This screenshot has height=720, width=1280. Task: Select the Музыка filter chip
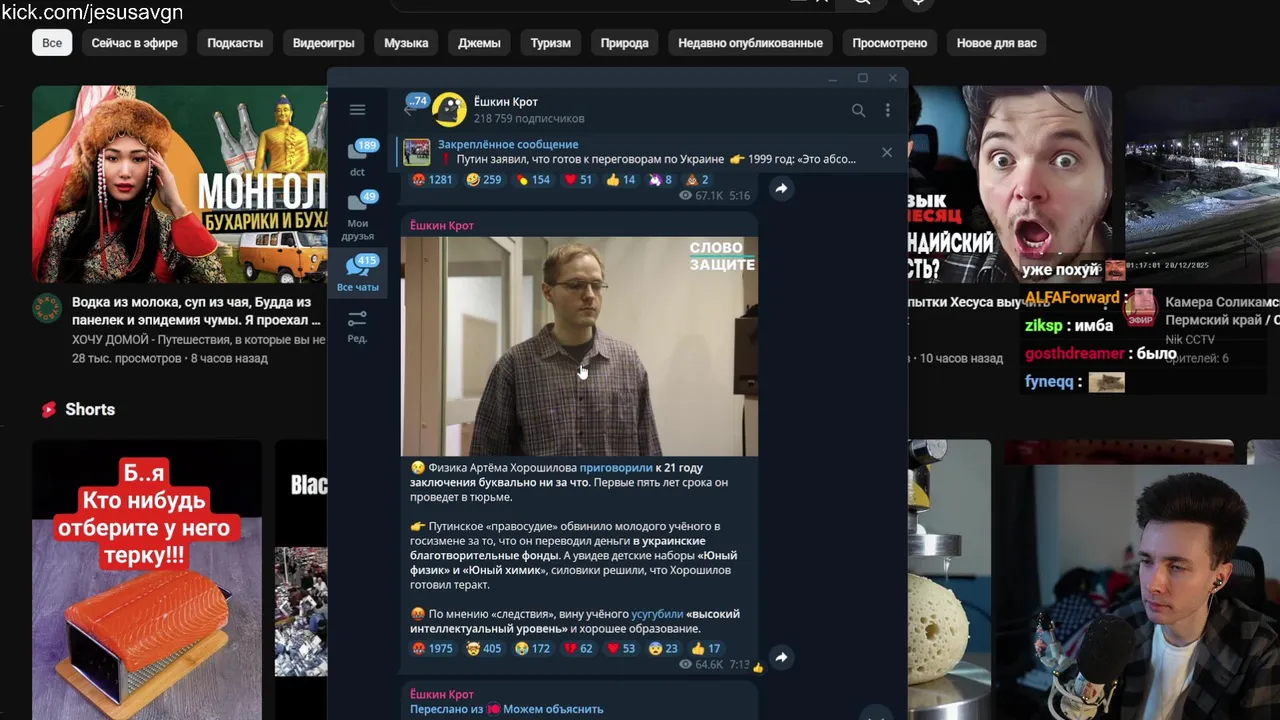(x=406, y=43)
